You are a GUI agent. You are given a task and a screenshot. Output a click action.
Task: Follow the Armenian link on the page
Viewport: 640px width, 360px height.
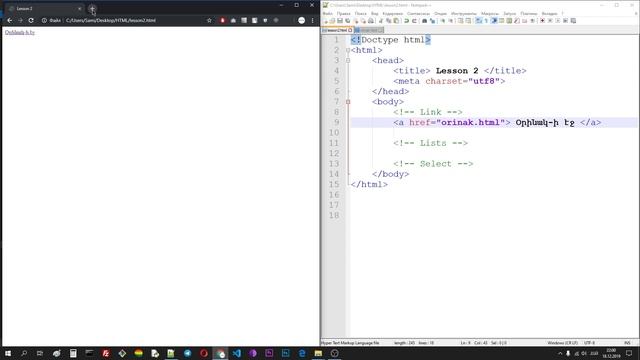(x=20, y=32)
